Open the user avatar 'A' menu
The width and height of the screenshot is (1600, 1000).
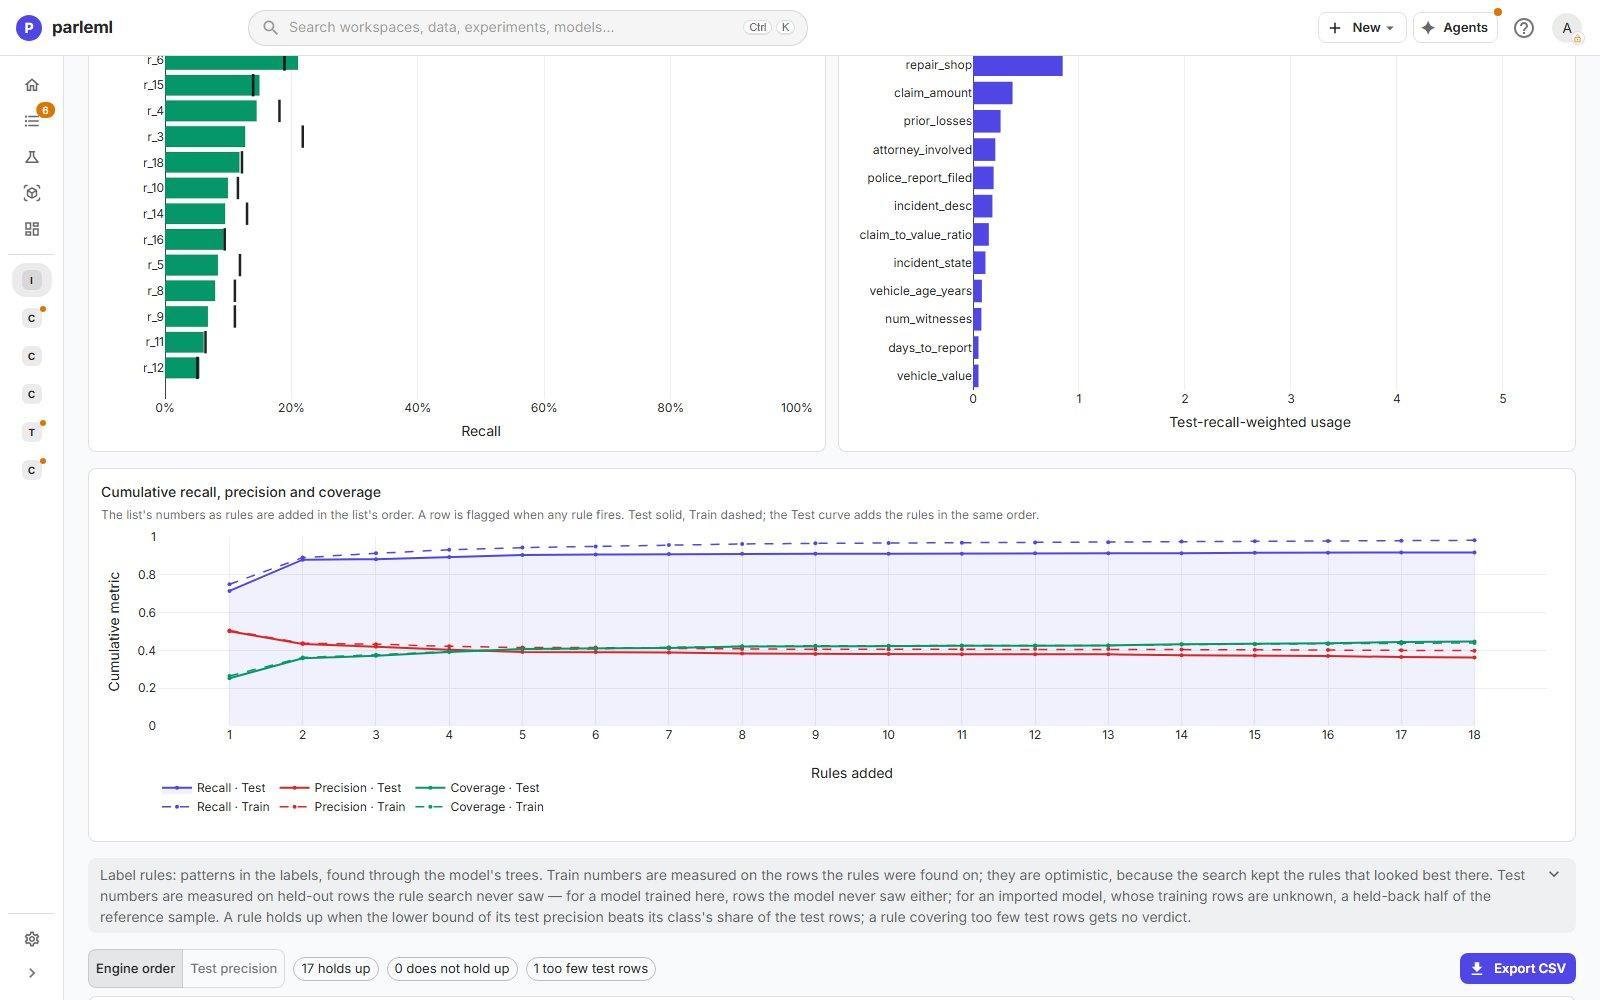[1567, 28]
